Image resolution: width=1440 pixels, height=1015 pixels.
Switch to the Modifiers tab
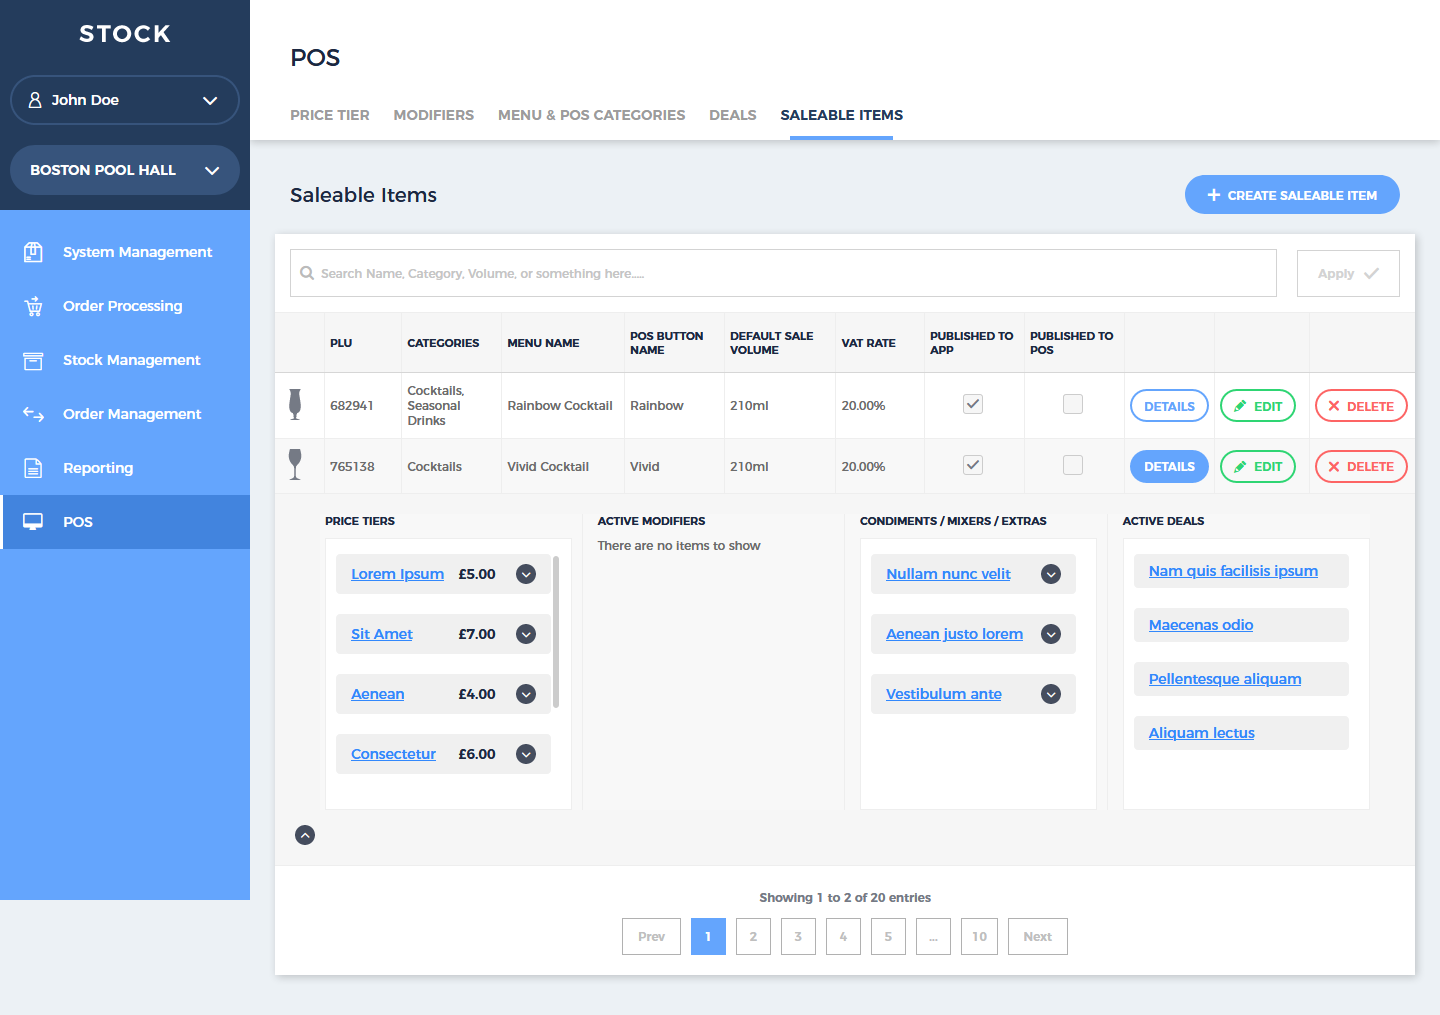click(433, 115)
